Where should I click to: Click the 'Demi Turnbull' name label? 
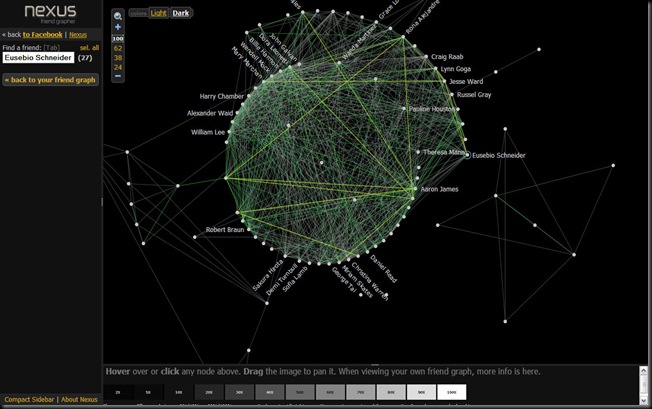282,279
